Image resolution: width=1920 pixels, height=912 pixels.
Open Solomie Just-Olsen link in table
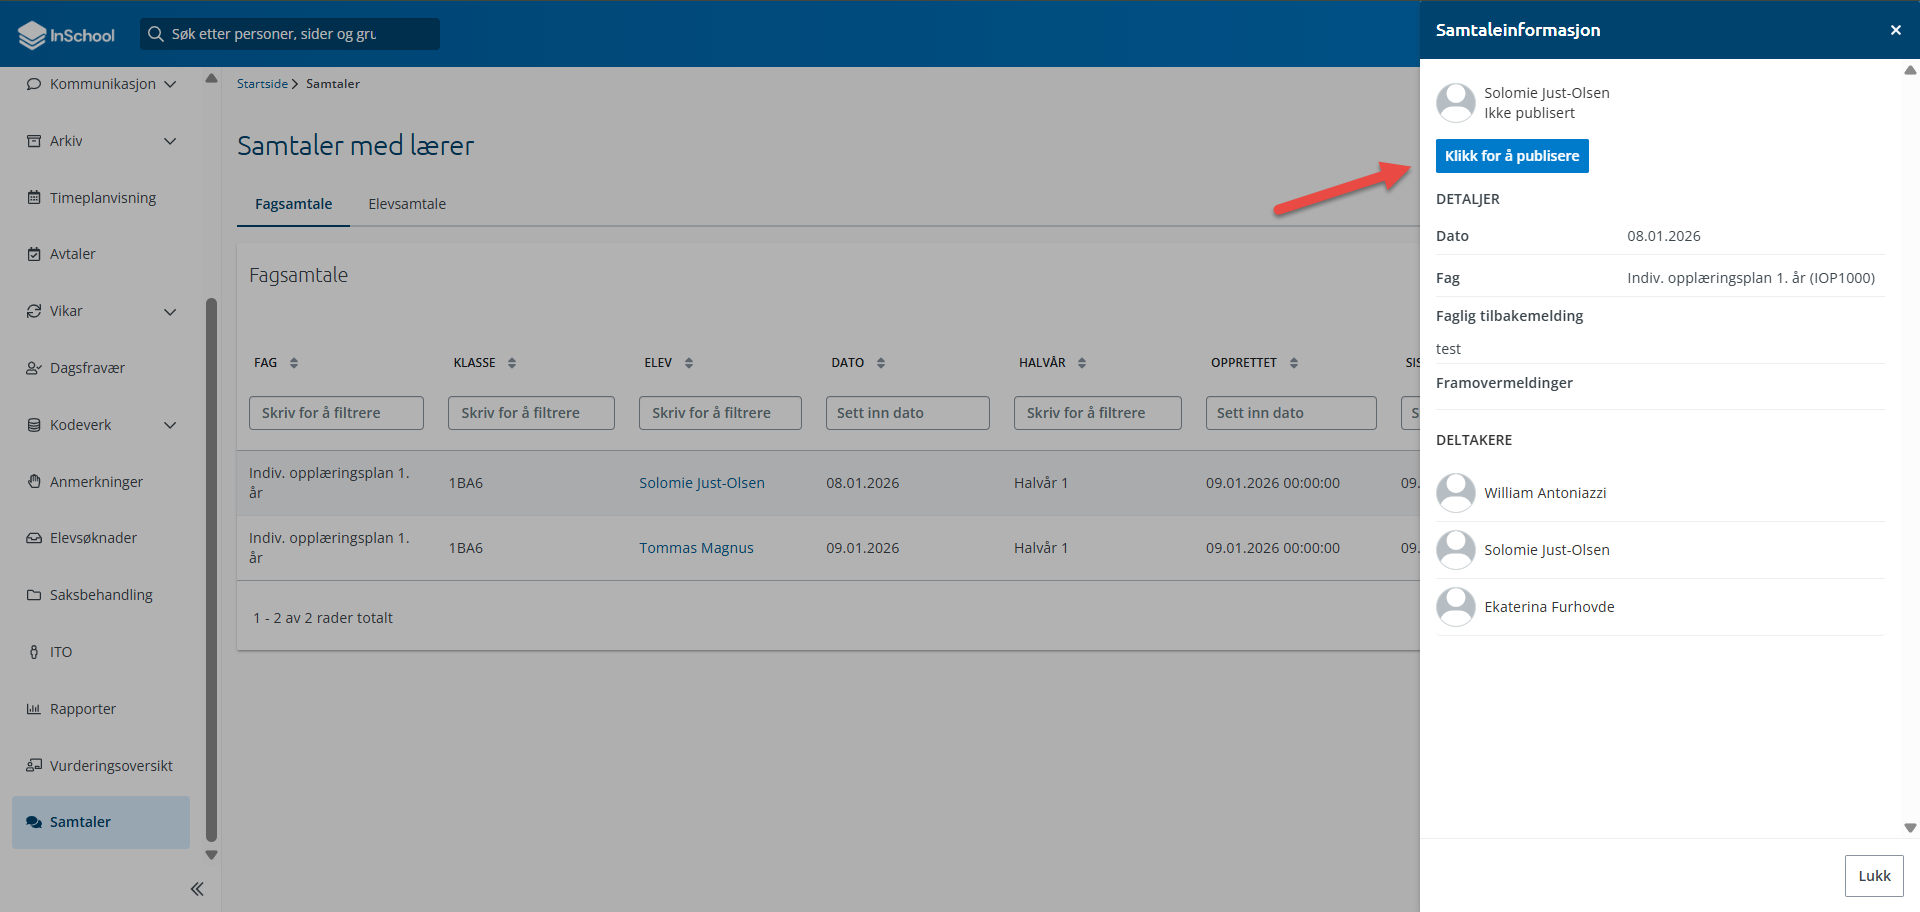click(x=702, y=483)
